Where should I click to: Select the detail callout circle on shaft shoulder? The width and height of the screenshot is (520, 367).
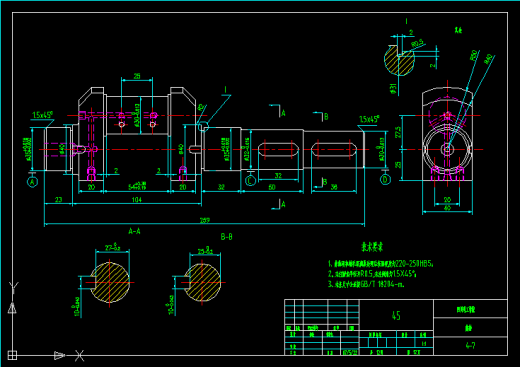[203, 127]
